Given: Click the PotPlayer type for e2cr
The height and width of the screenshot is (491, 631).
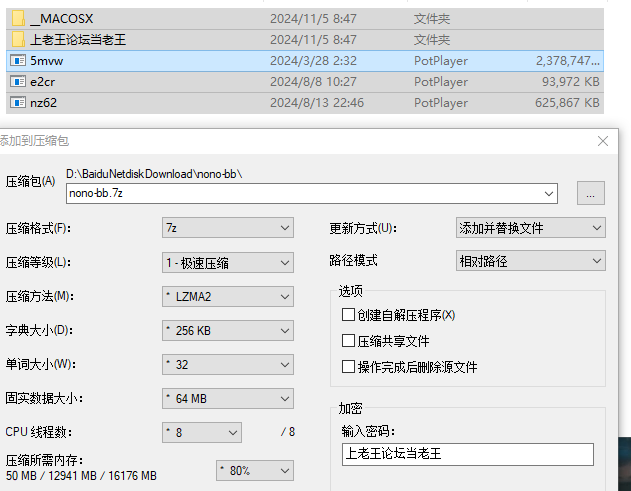Looking at the screenshot, I should pyautogui.click(x=441, y=82).
